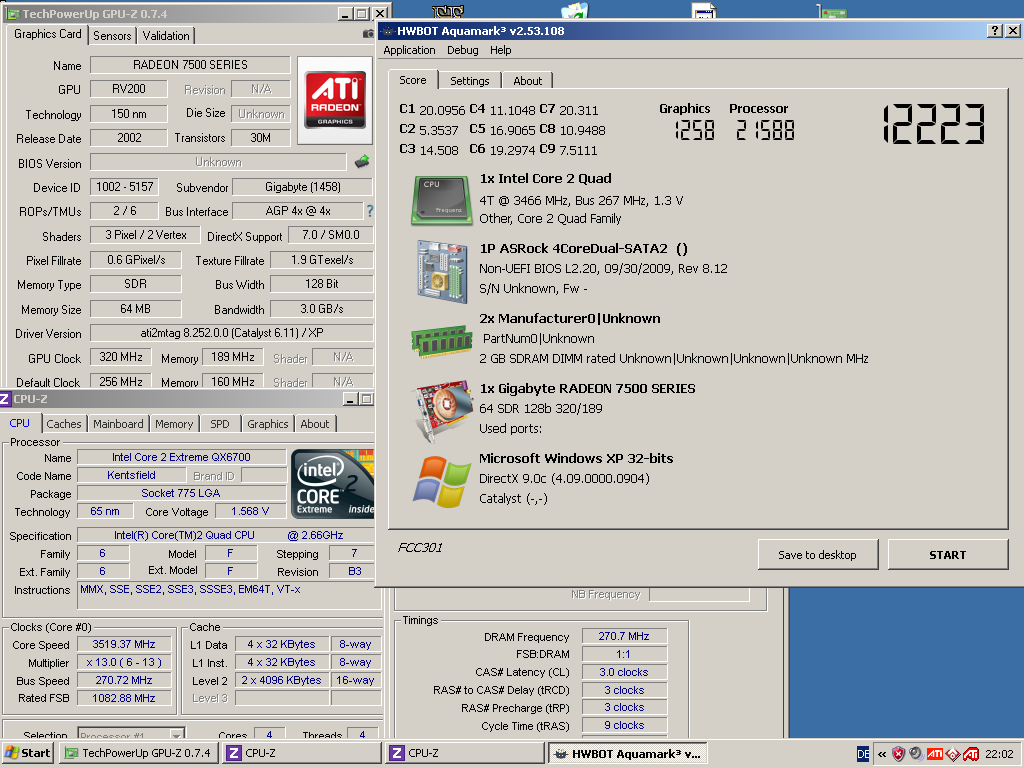Open SPD tab in CPU-Z
The height and width of the screenshot is (768, 1024).
[x=219, y=424]
